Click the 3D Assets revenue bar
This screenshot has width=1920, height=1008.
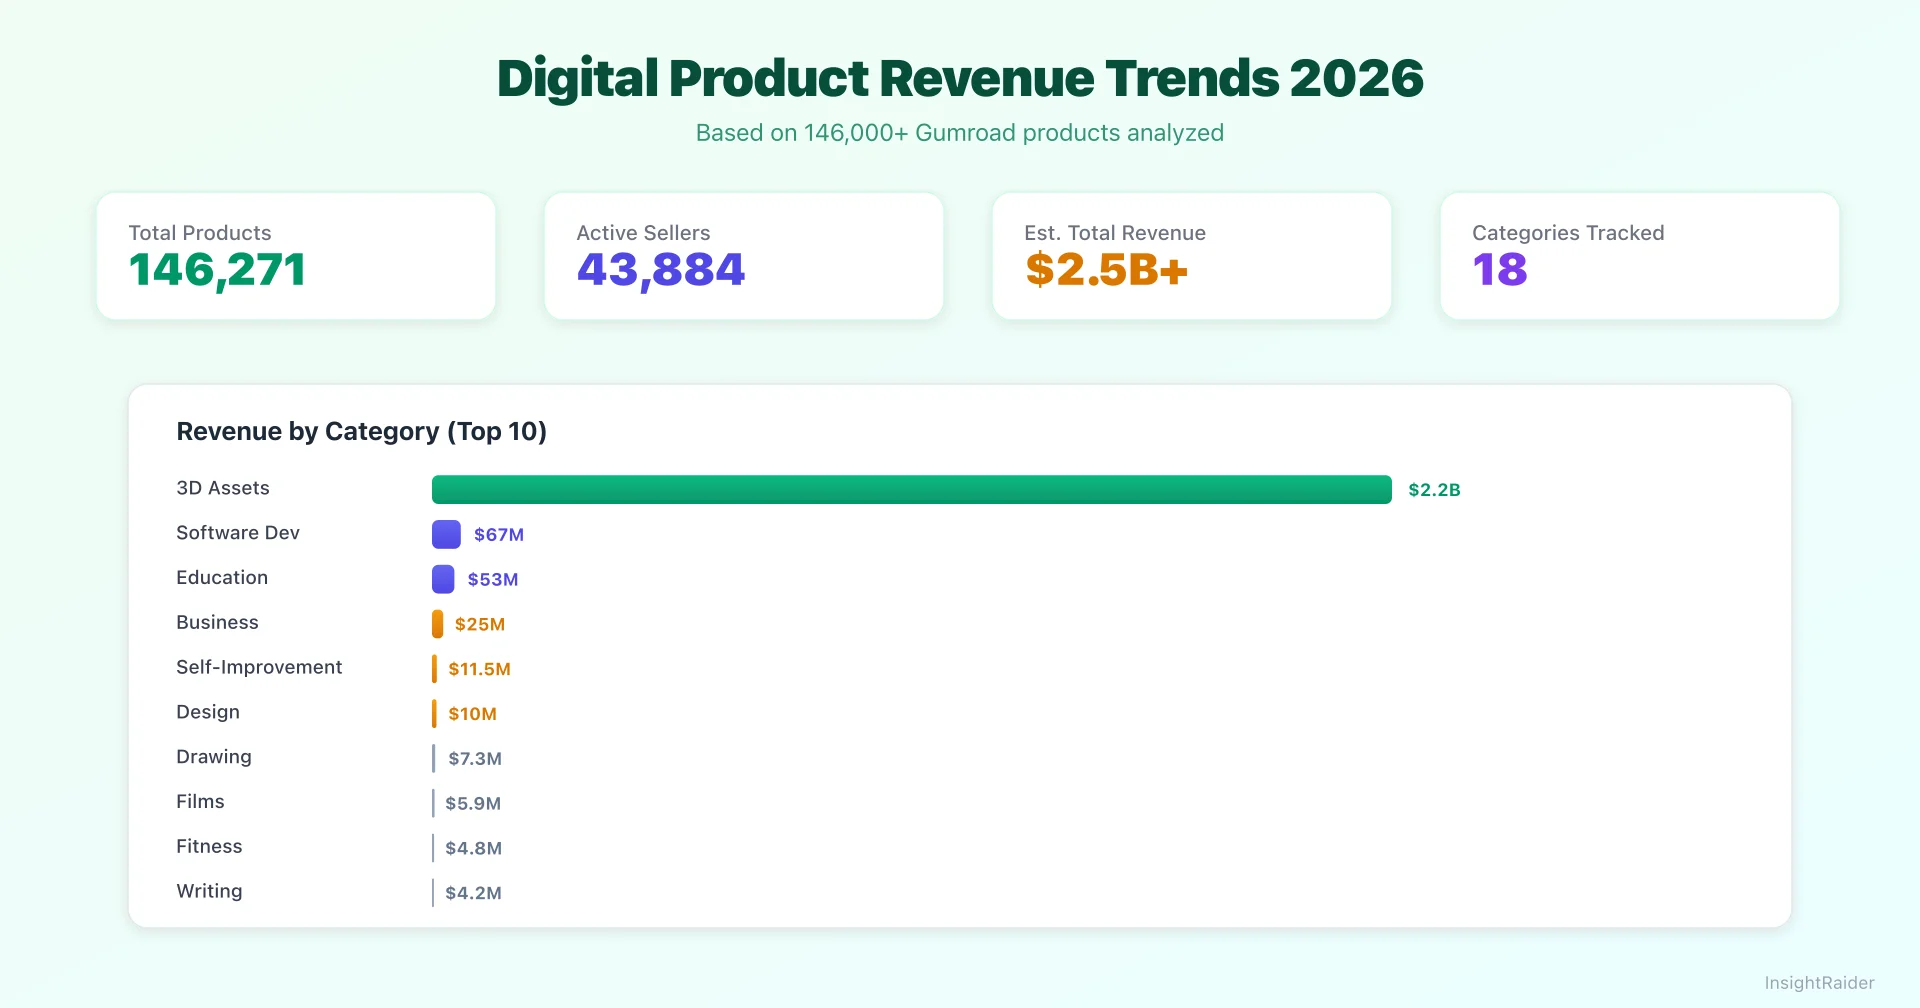coord(910,489)
